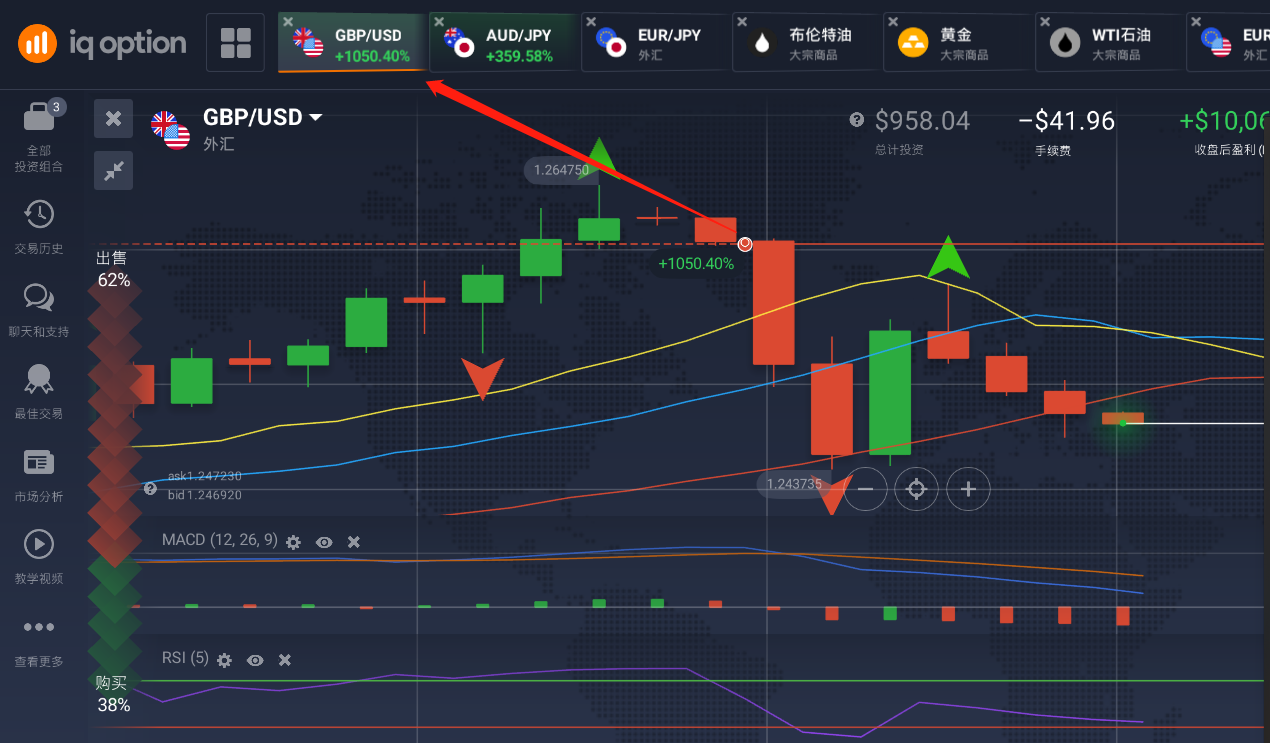Click the $958.04 total investment value
This screenshot has width=1270, height=743.
(922, 121)
